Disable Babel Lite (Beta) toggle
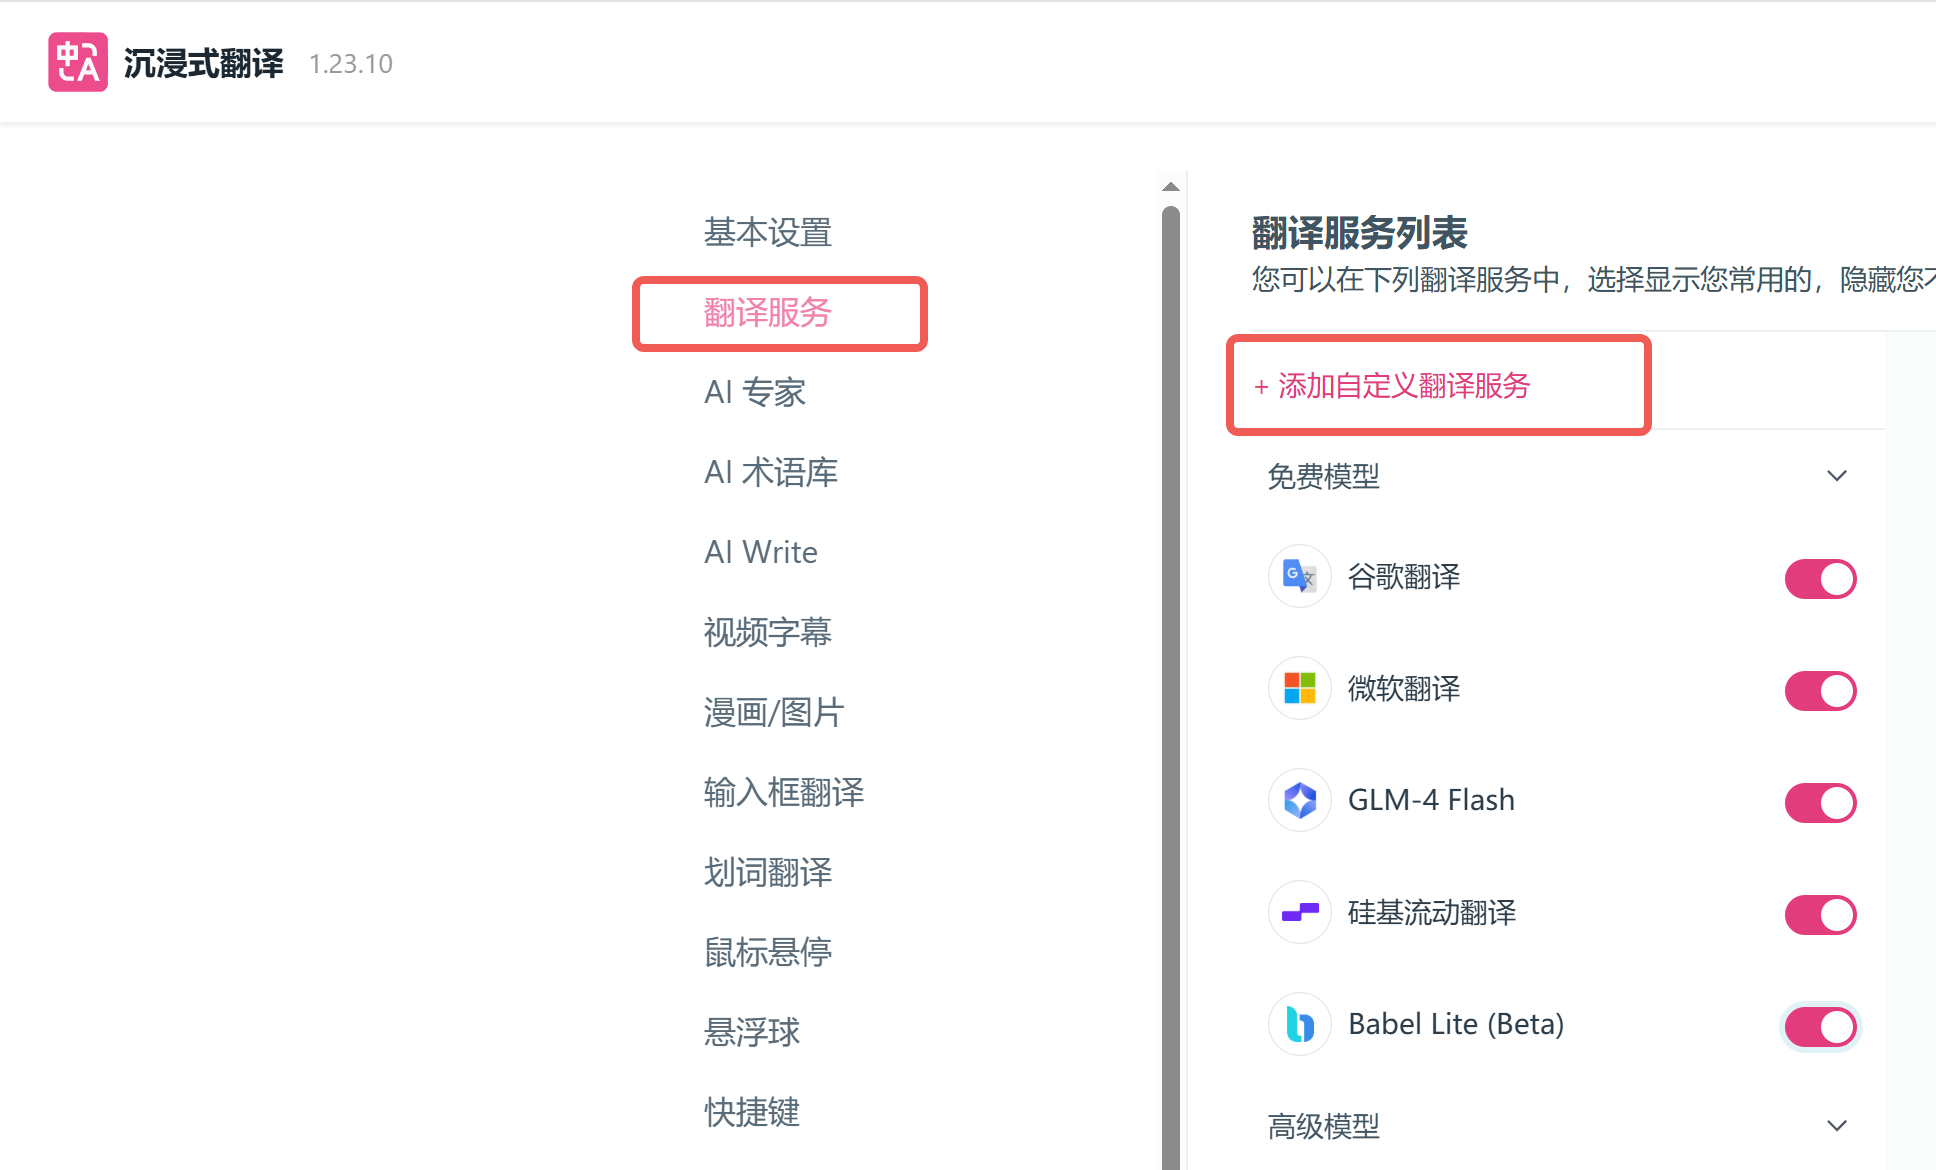 point(1819,1026)
